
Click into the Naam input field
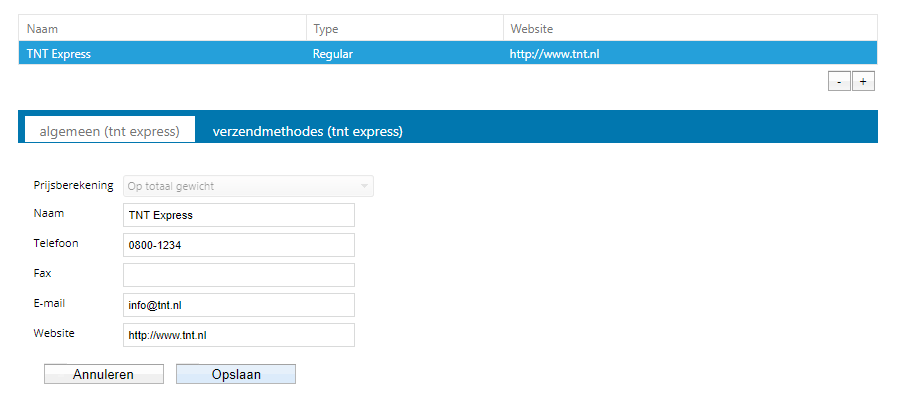(239, 215)
